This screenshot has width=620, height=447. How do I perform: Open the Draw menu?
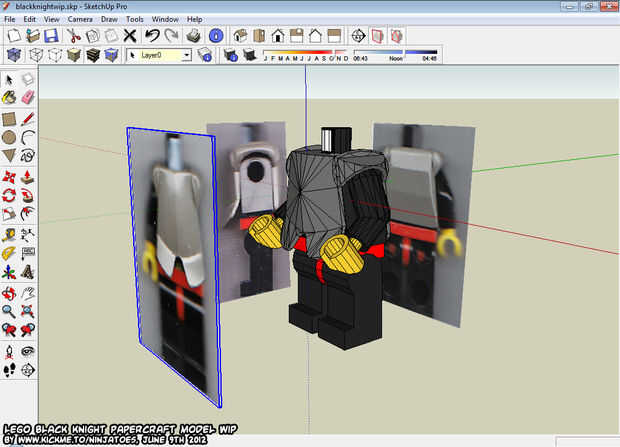click(x=108, y=19)
